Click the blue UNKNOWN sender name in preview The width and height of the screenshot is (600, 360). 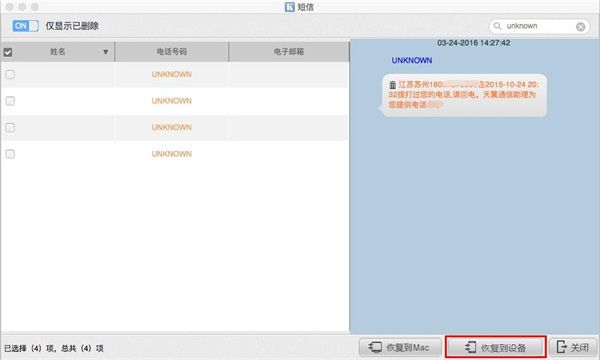(412, 60)
